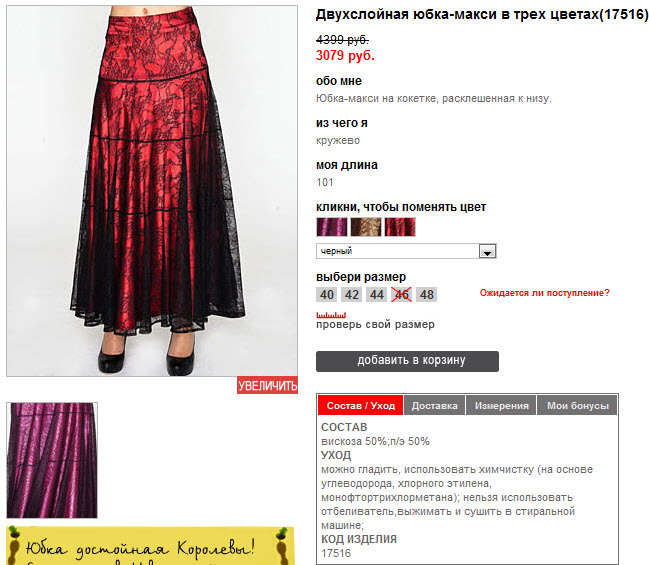Switch to the Измерения tab
The image size is (649, 565).
point(501,406)
